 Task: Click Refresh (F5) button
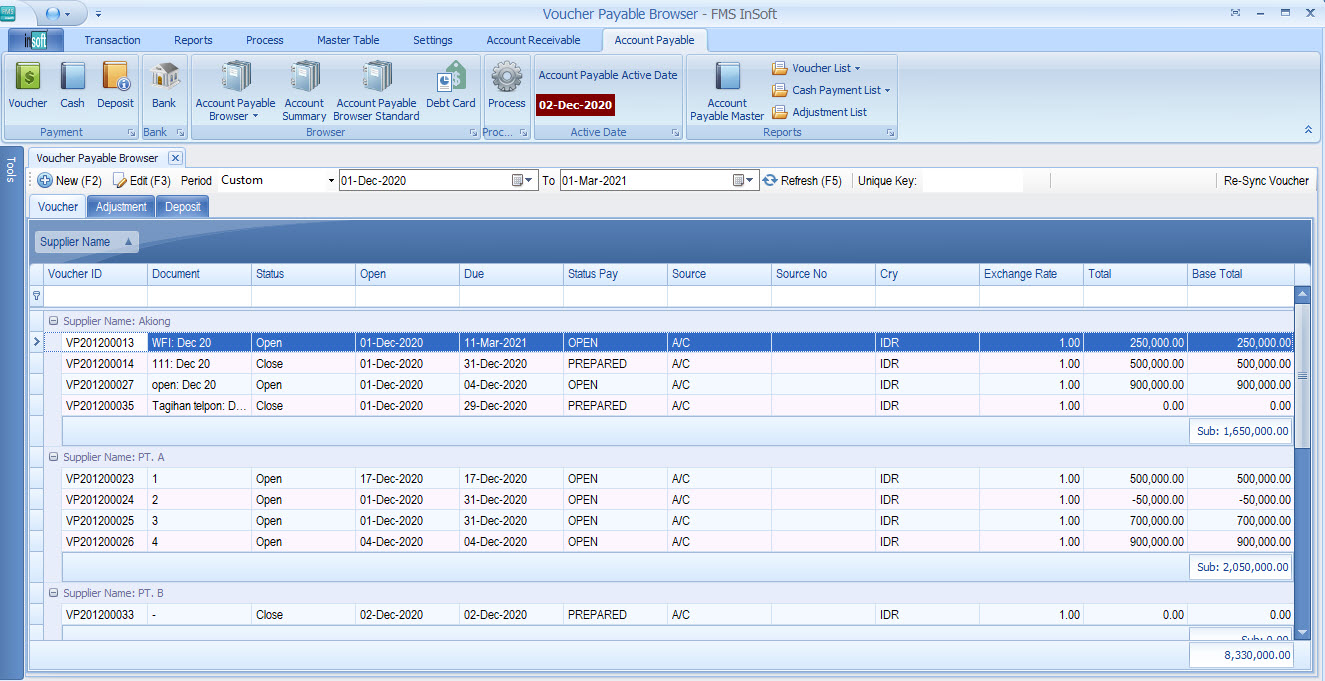click(802, 181)
